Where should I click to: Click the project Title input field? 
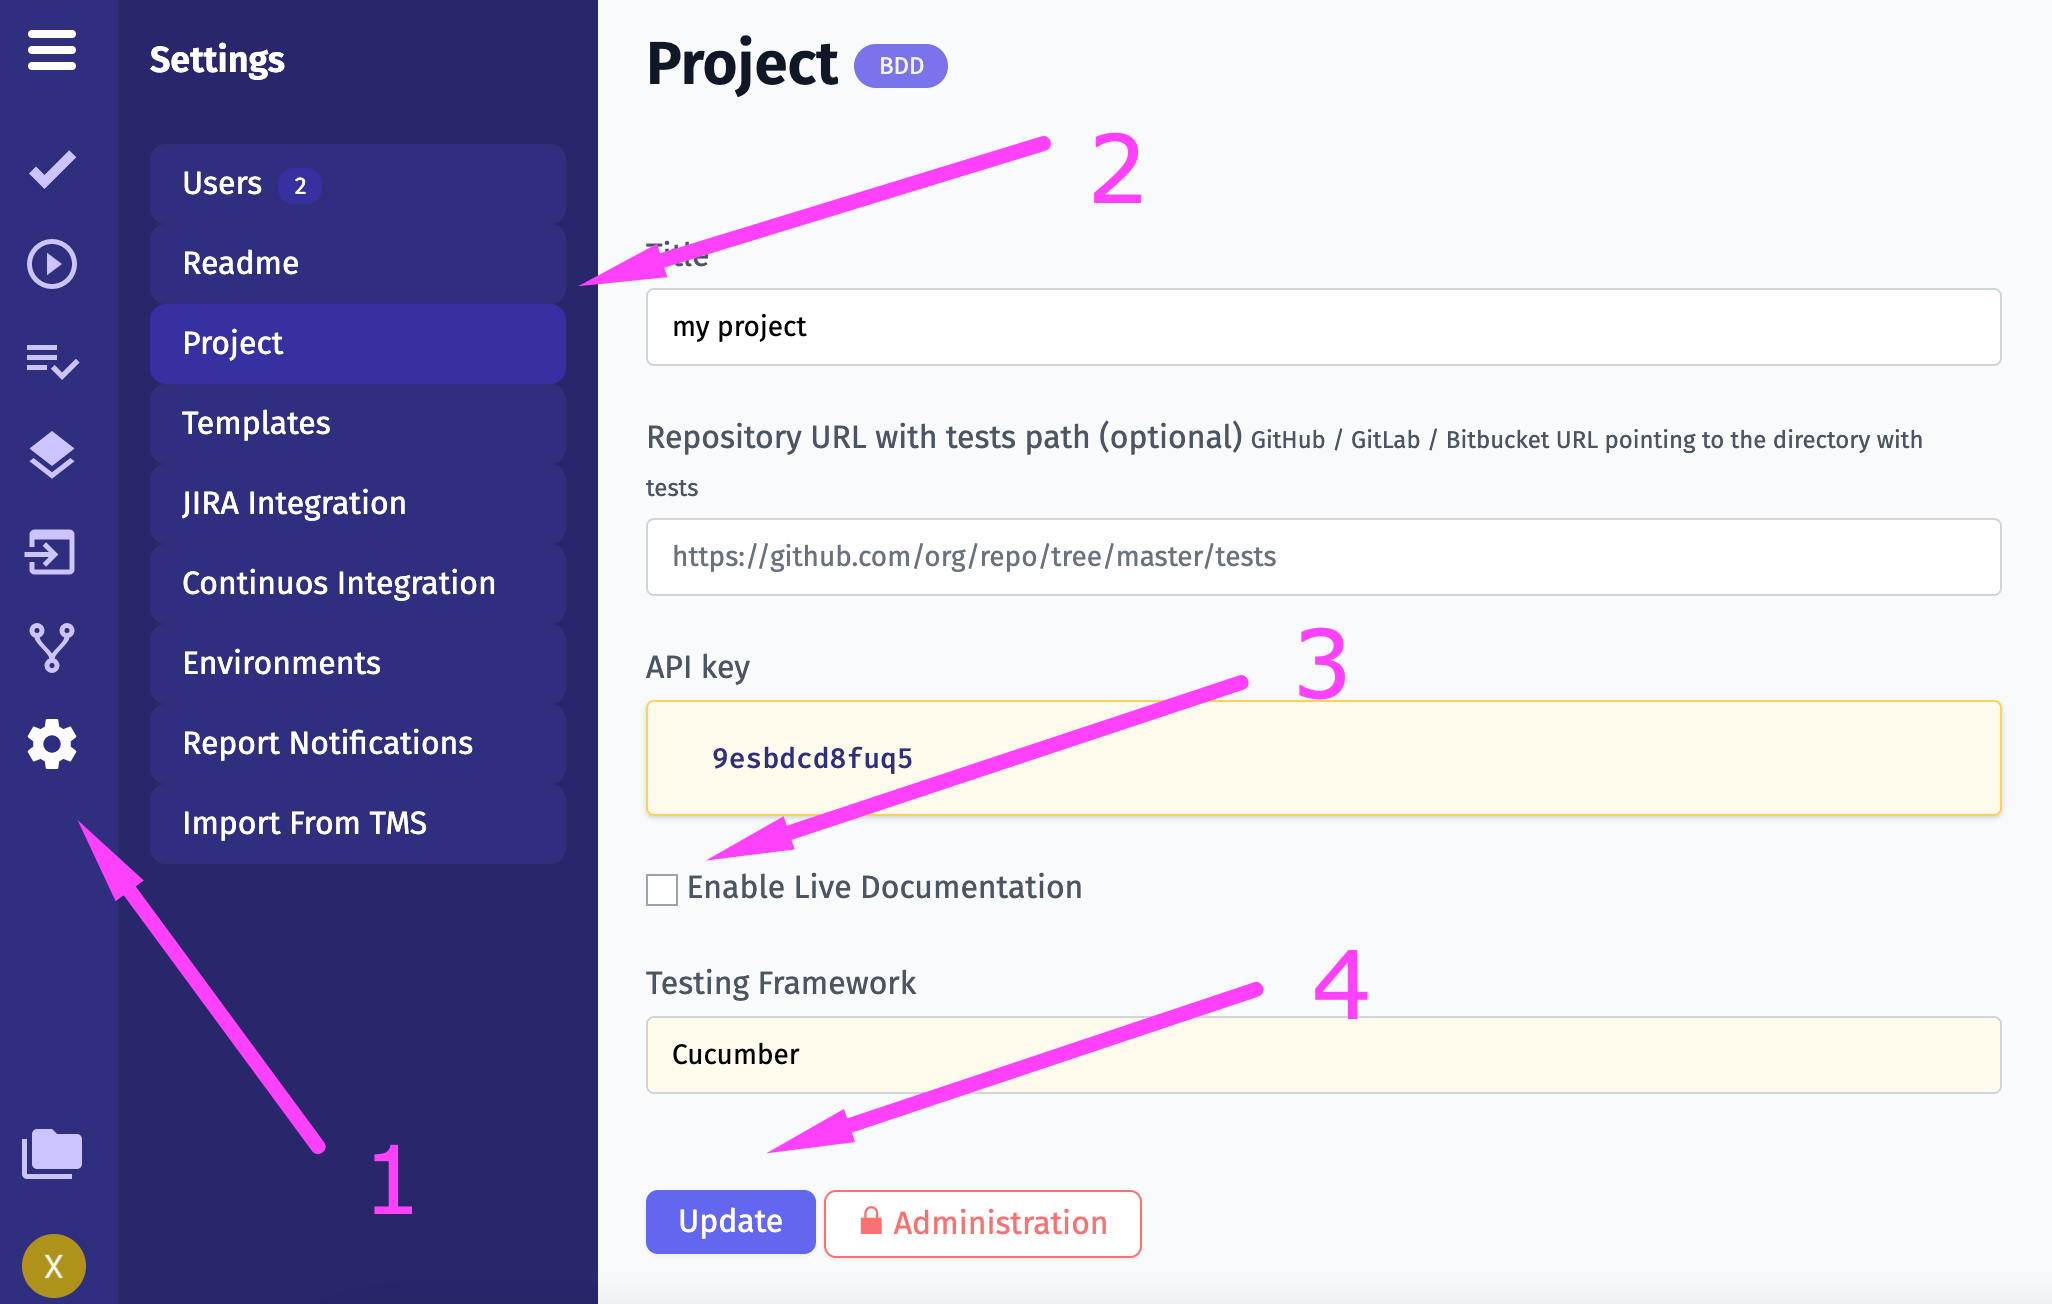(x=1322, y=327)
